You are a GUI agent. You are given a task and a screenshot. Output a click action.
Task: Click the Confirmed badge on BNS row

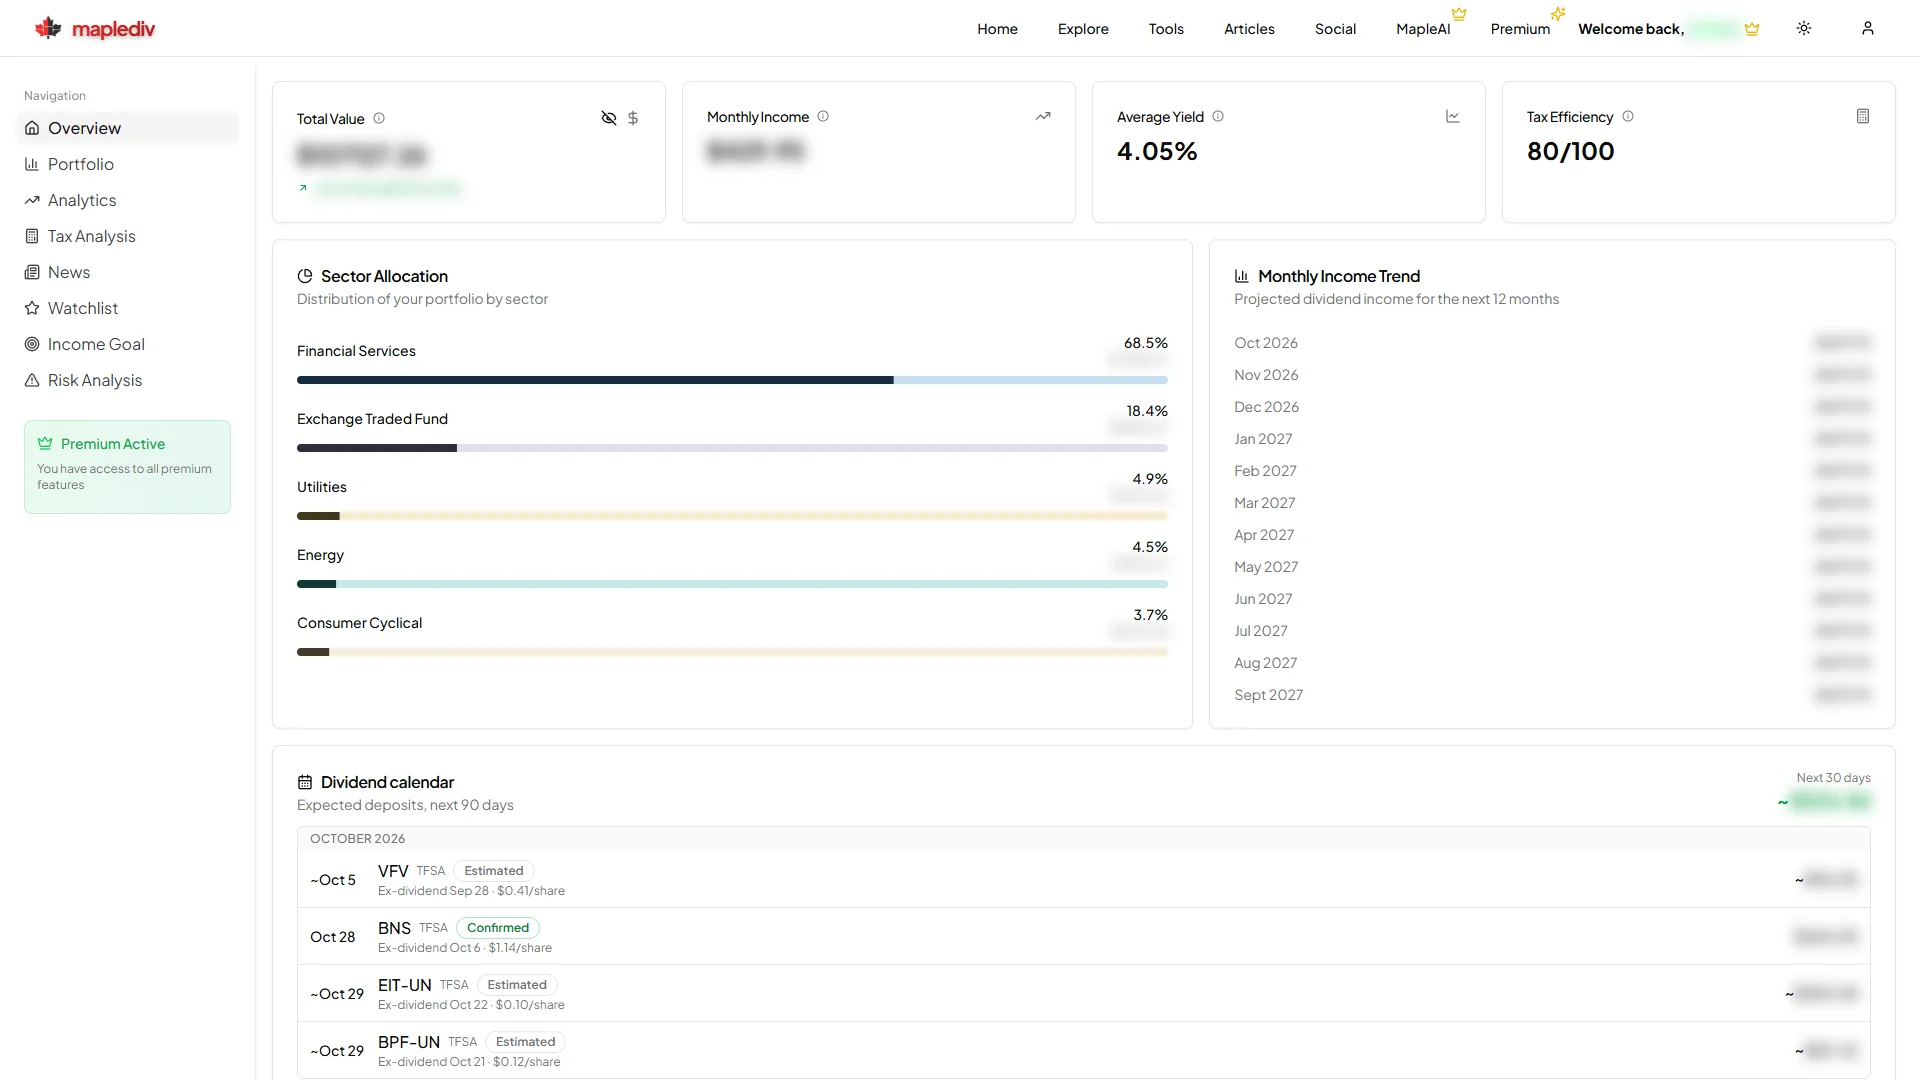[x=498, y=928]
